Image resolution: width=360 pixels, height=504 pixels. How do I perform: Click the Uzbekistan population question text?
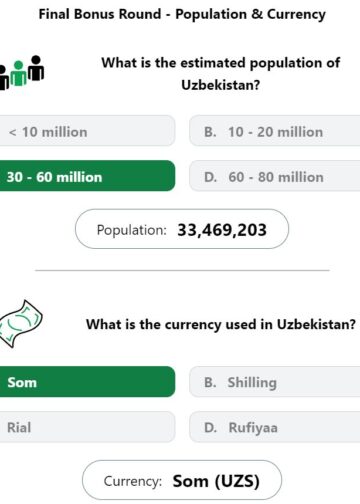coord(221,74)
